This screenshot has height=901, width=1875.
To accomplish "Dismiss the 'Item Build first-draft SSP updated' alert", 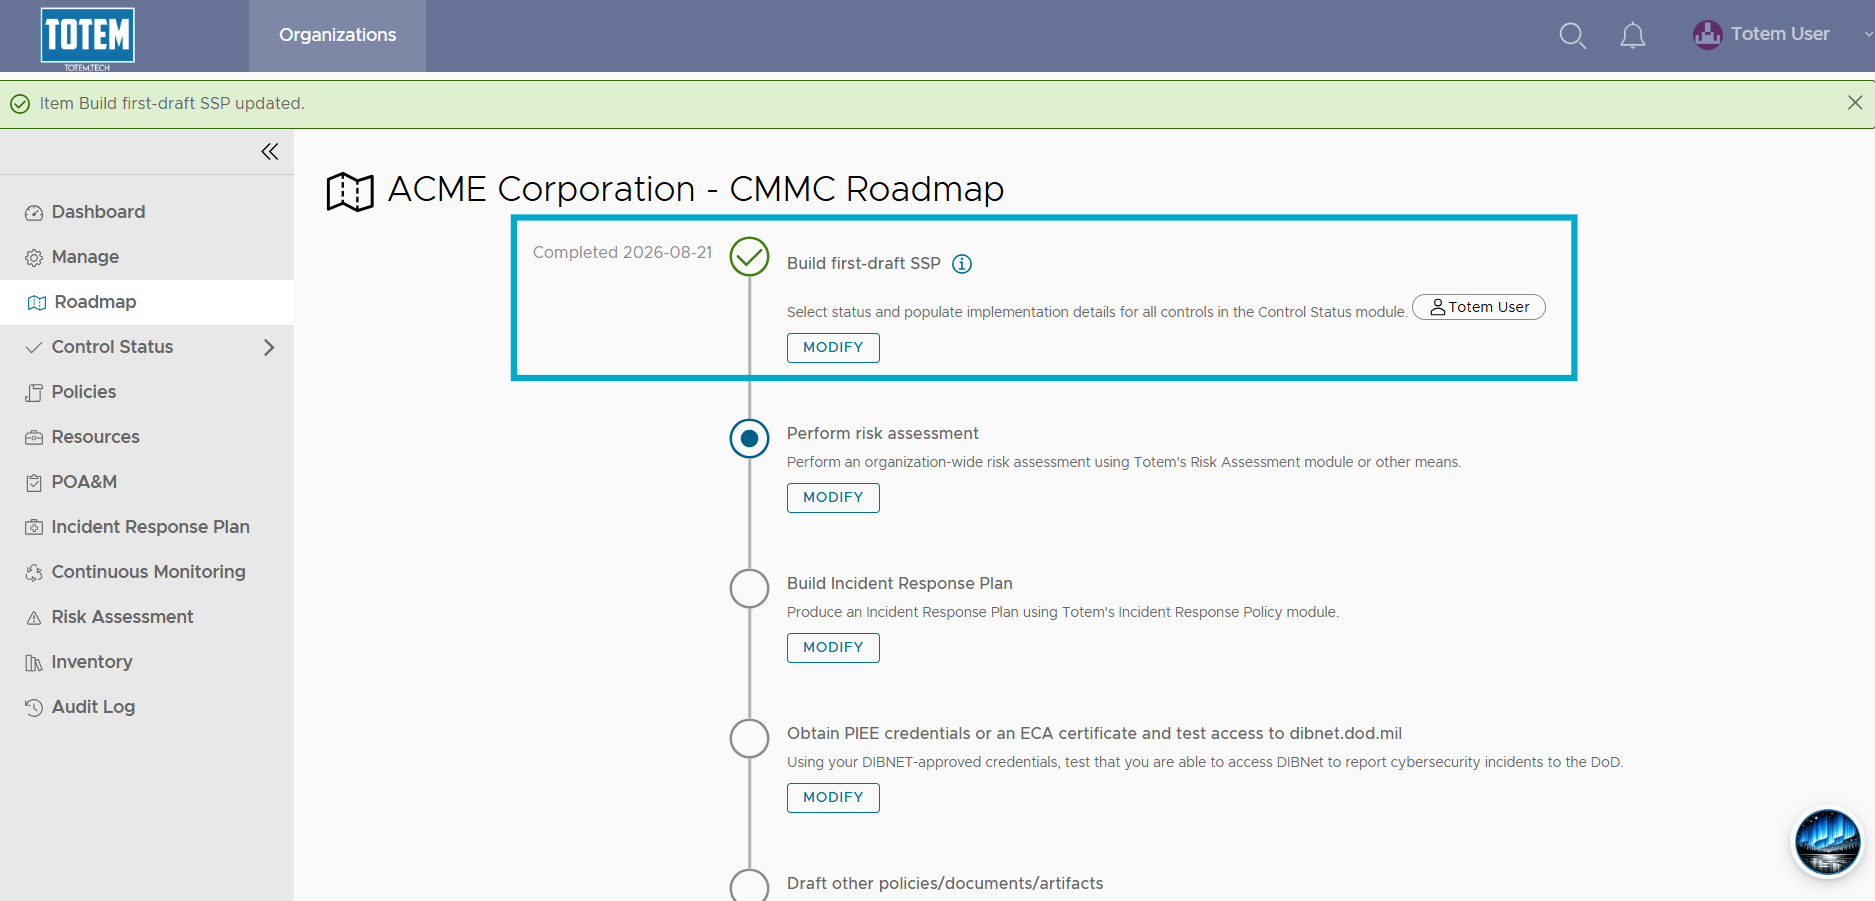I will tap(1855, 103).
